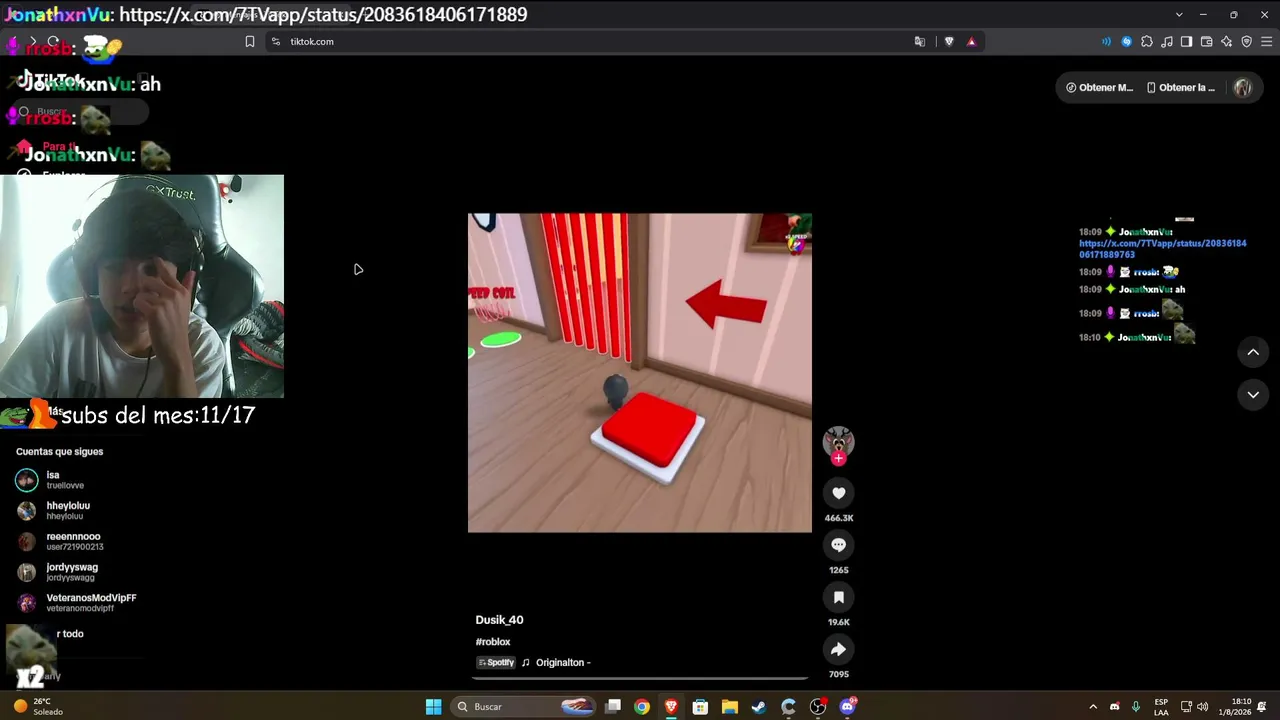Expand the hidden system tray icons

pyautogui.click(x=1093, y=707)
